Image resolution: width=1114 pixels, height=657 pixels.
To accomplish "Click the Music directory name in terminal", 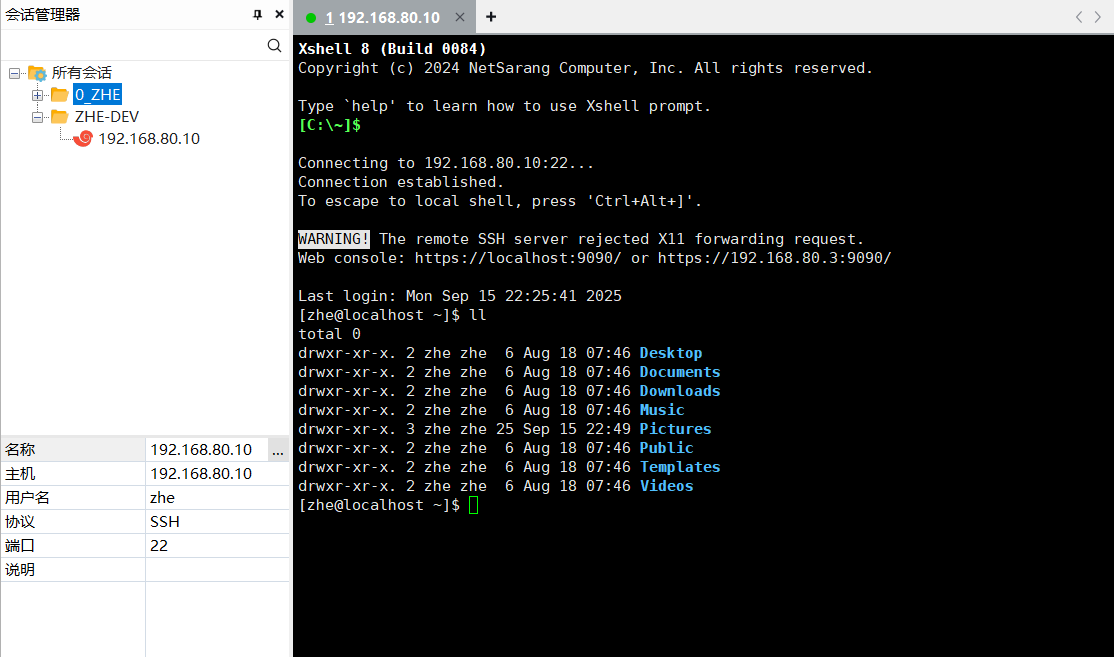I will coord(662,410).
